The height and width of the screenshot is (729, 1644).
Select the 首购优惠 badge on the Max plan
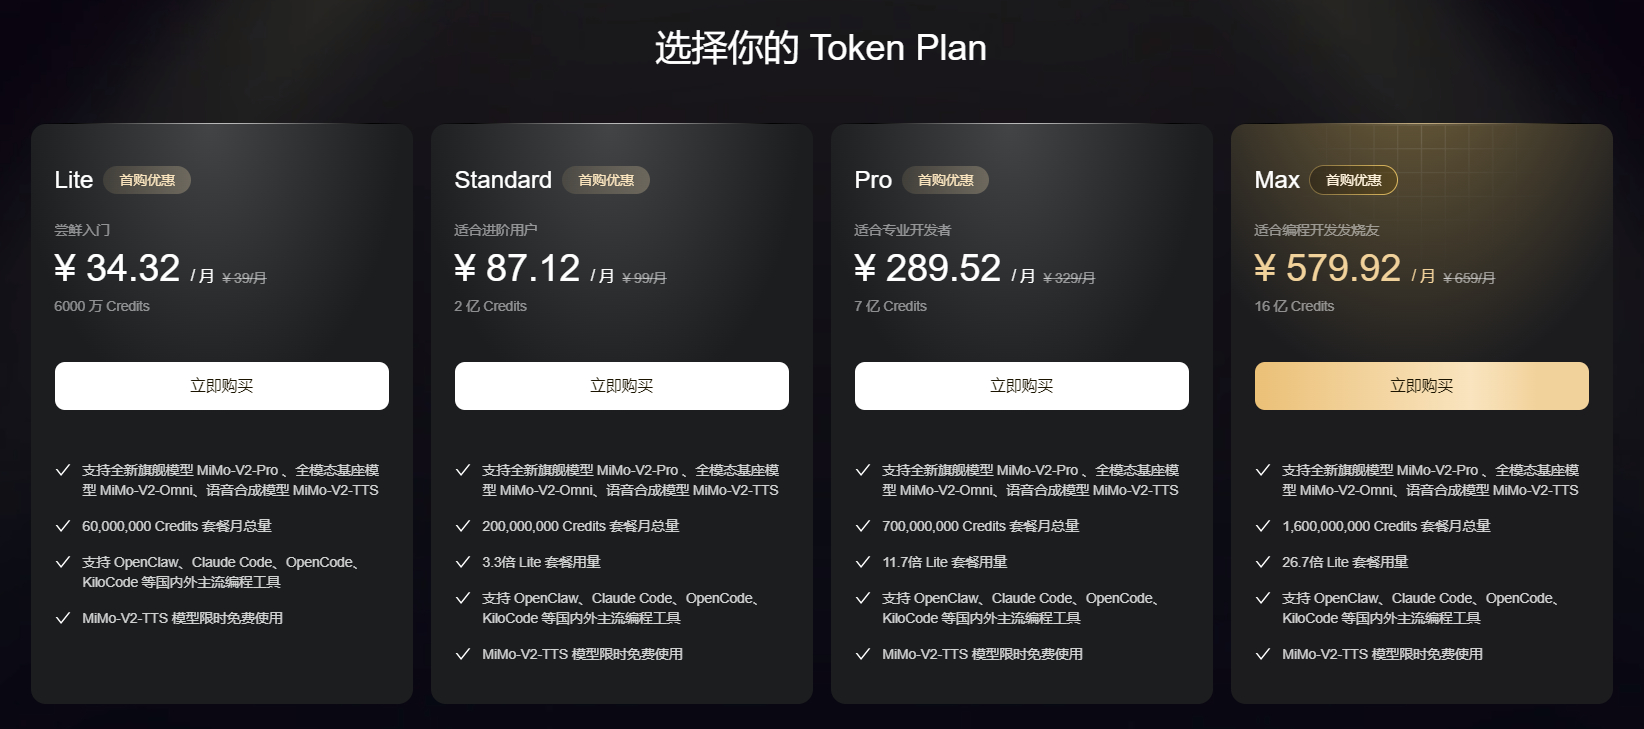(1354, 180)
